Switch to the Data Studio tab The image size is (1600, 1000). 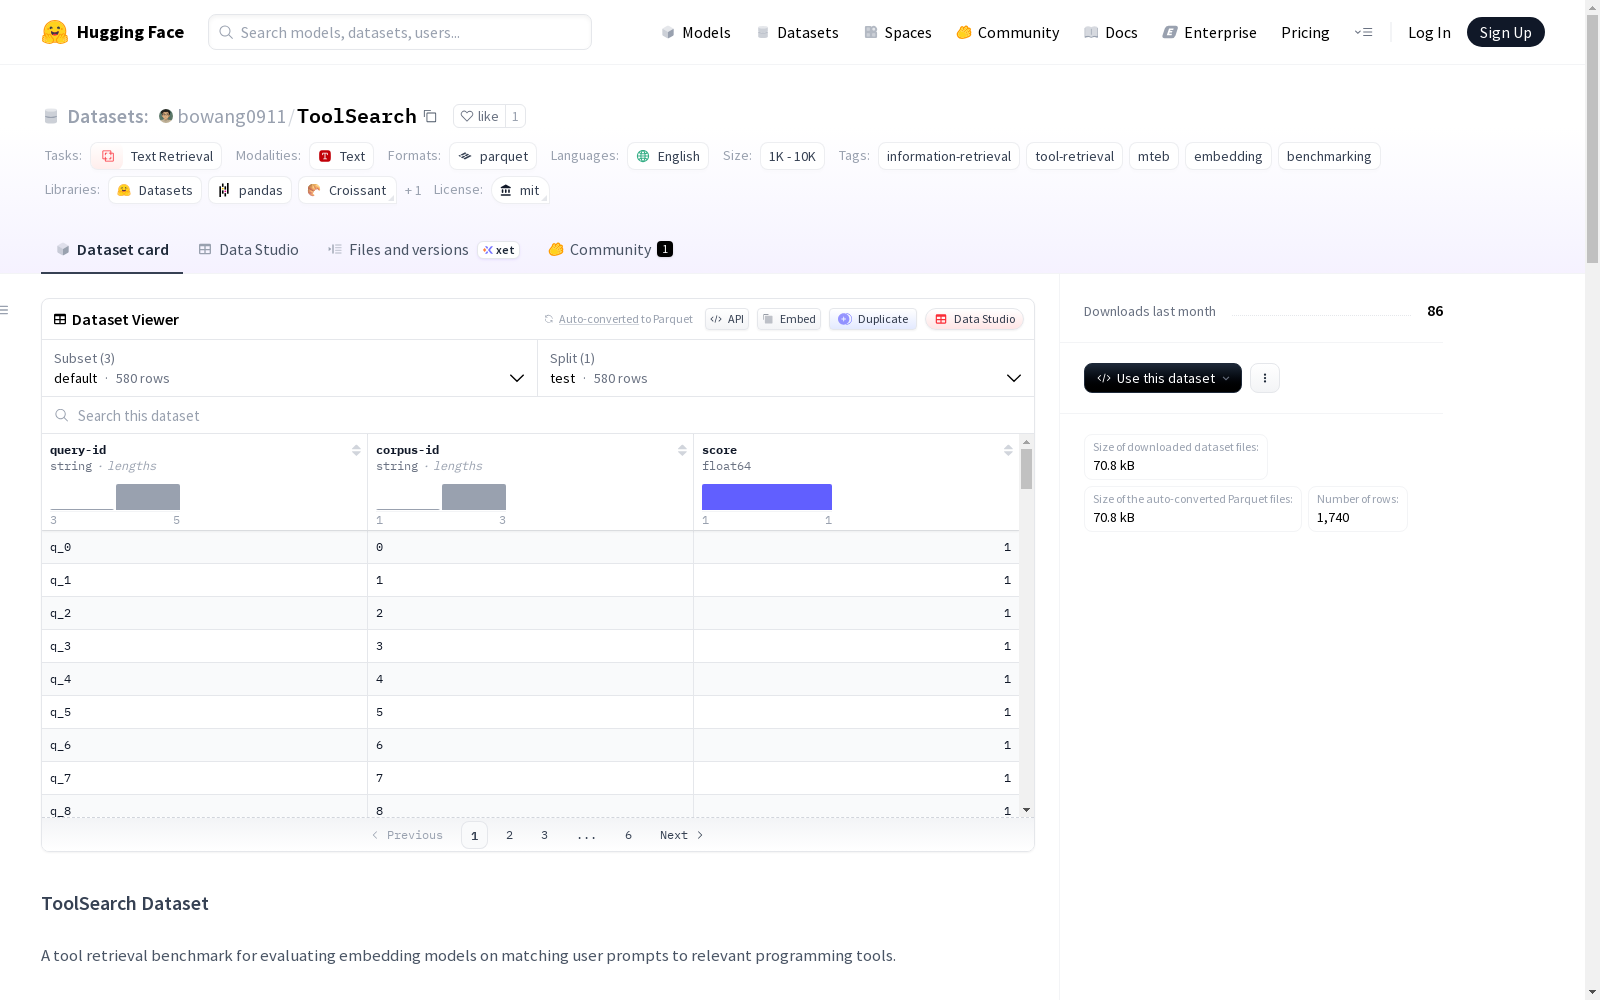click(x=248, y=250)
